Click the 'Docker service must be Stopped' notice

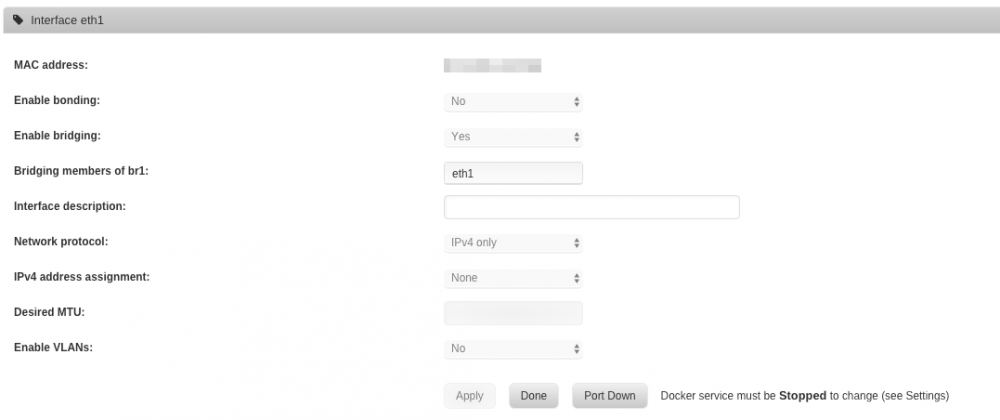tap(805, 396)
